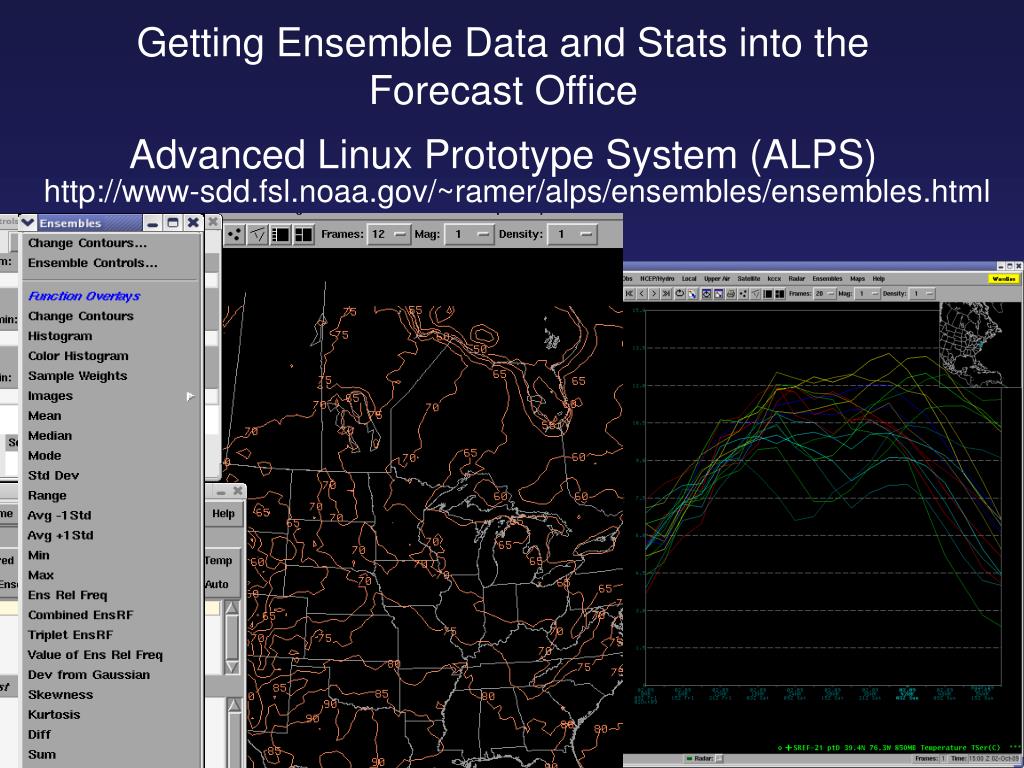Select Sum from the Ensembles menu
This screenshot has width=1024, height=768.
click(42, 755)
